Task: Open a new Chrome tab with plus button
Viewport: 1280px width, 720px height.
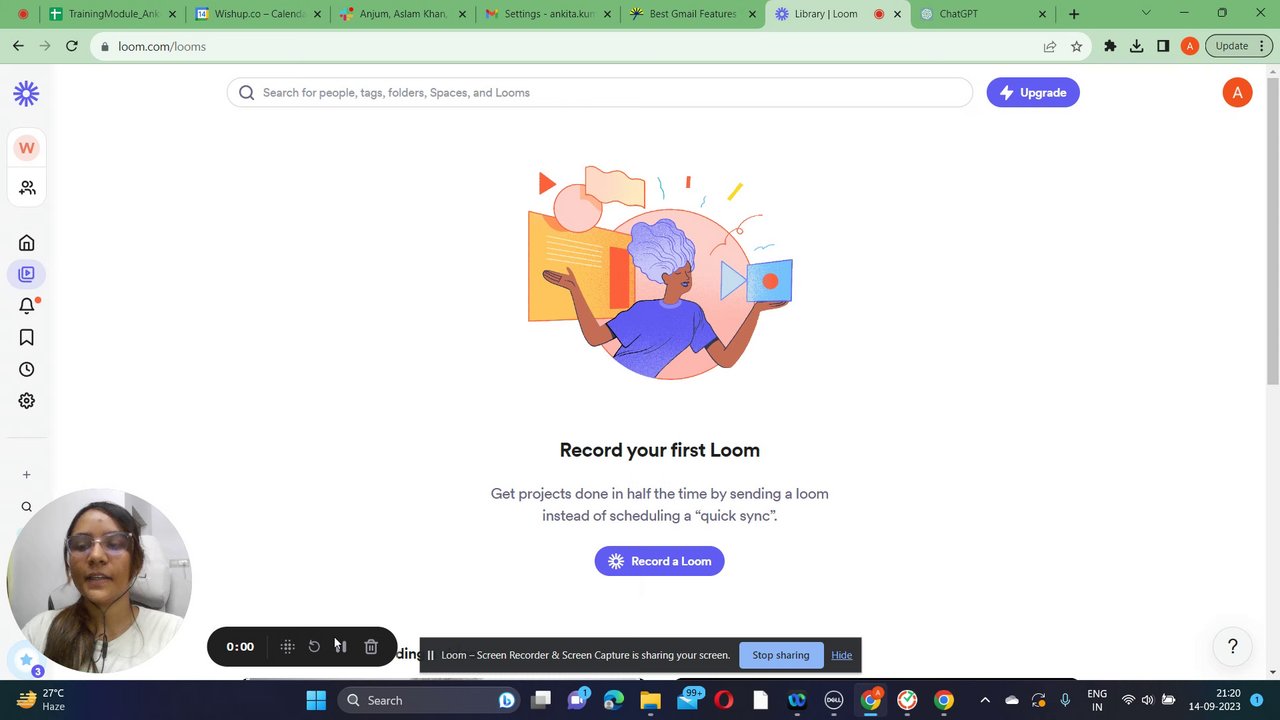Action: coord(1074,14)
